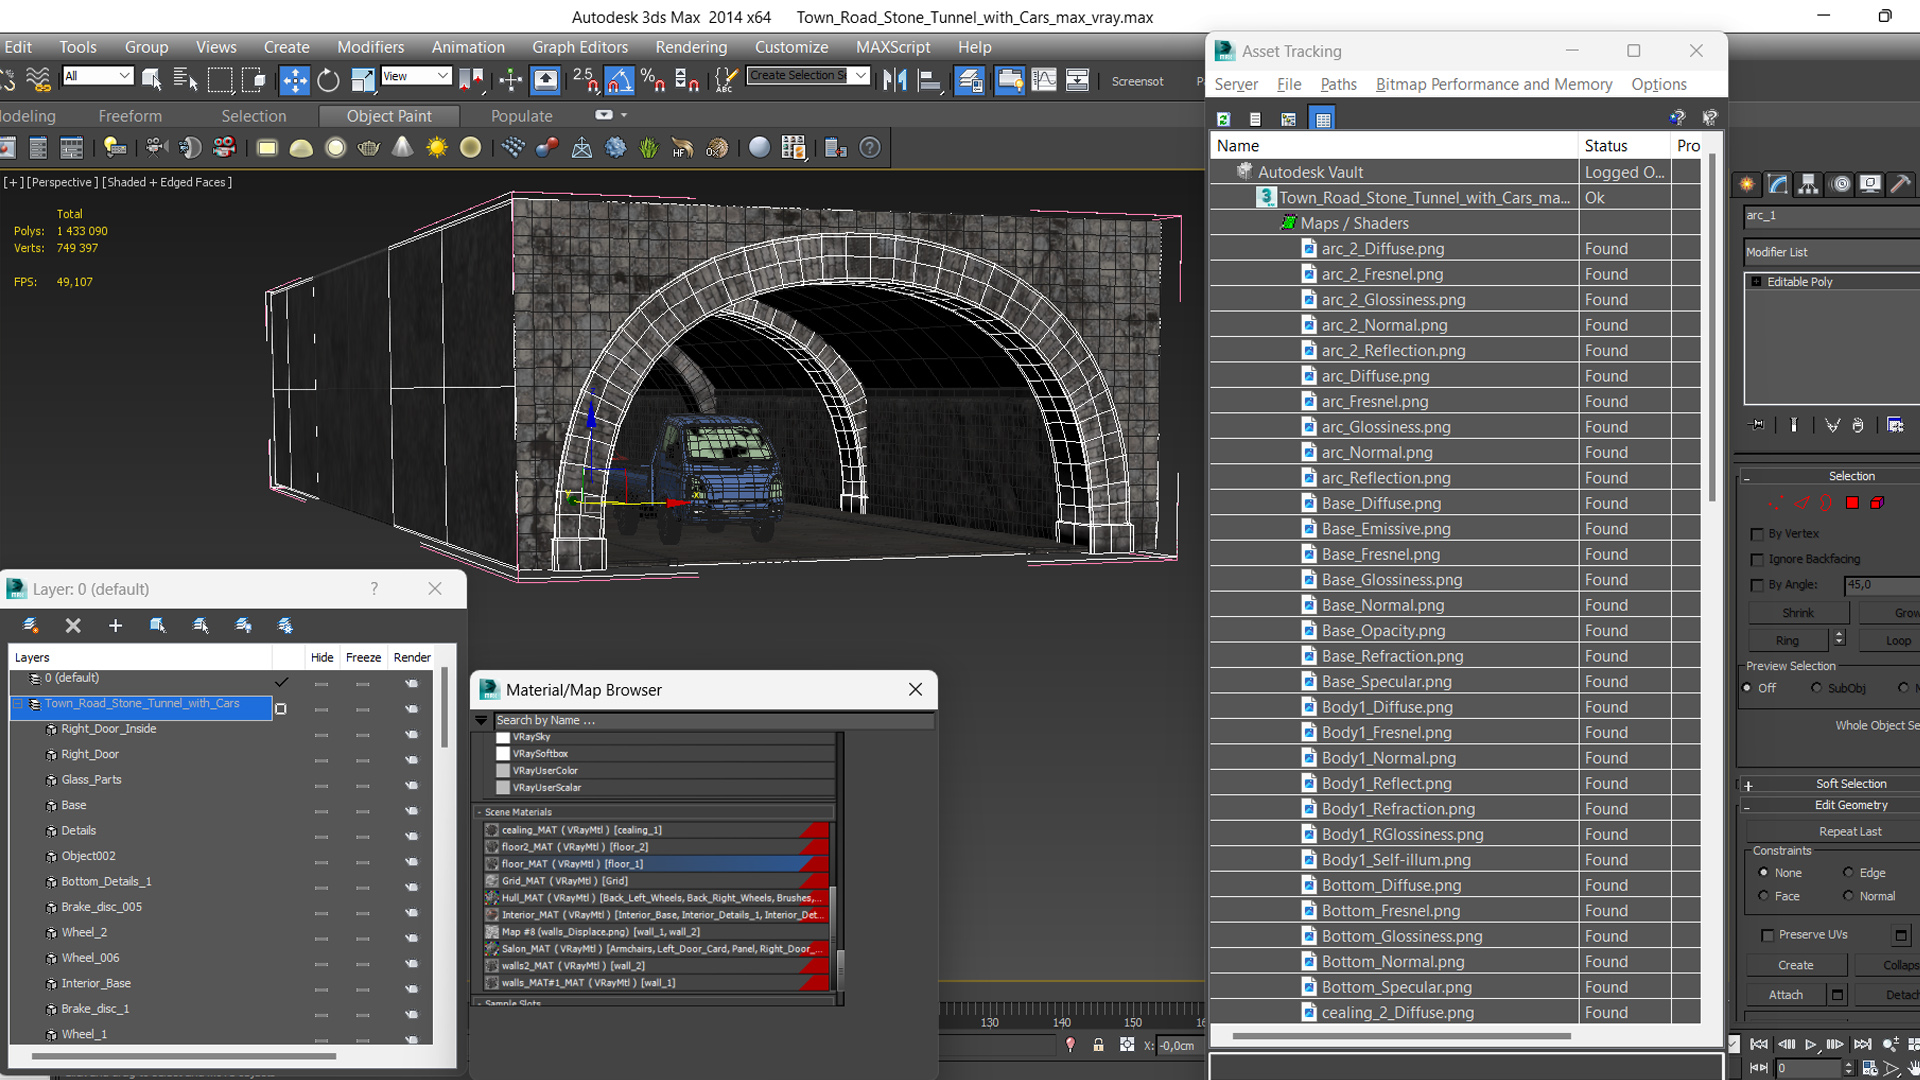Viewport: 1920px width, 1080px height.
Task: Open the Create command panel tab
Action: [1747, 185]
